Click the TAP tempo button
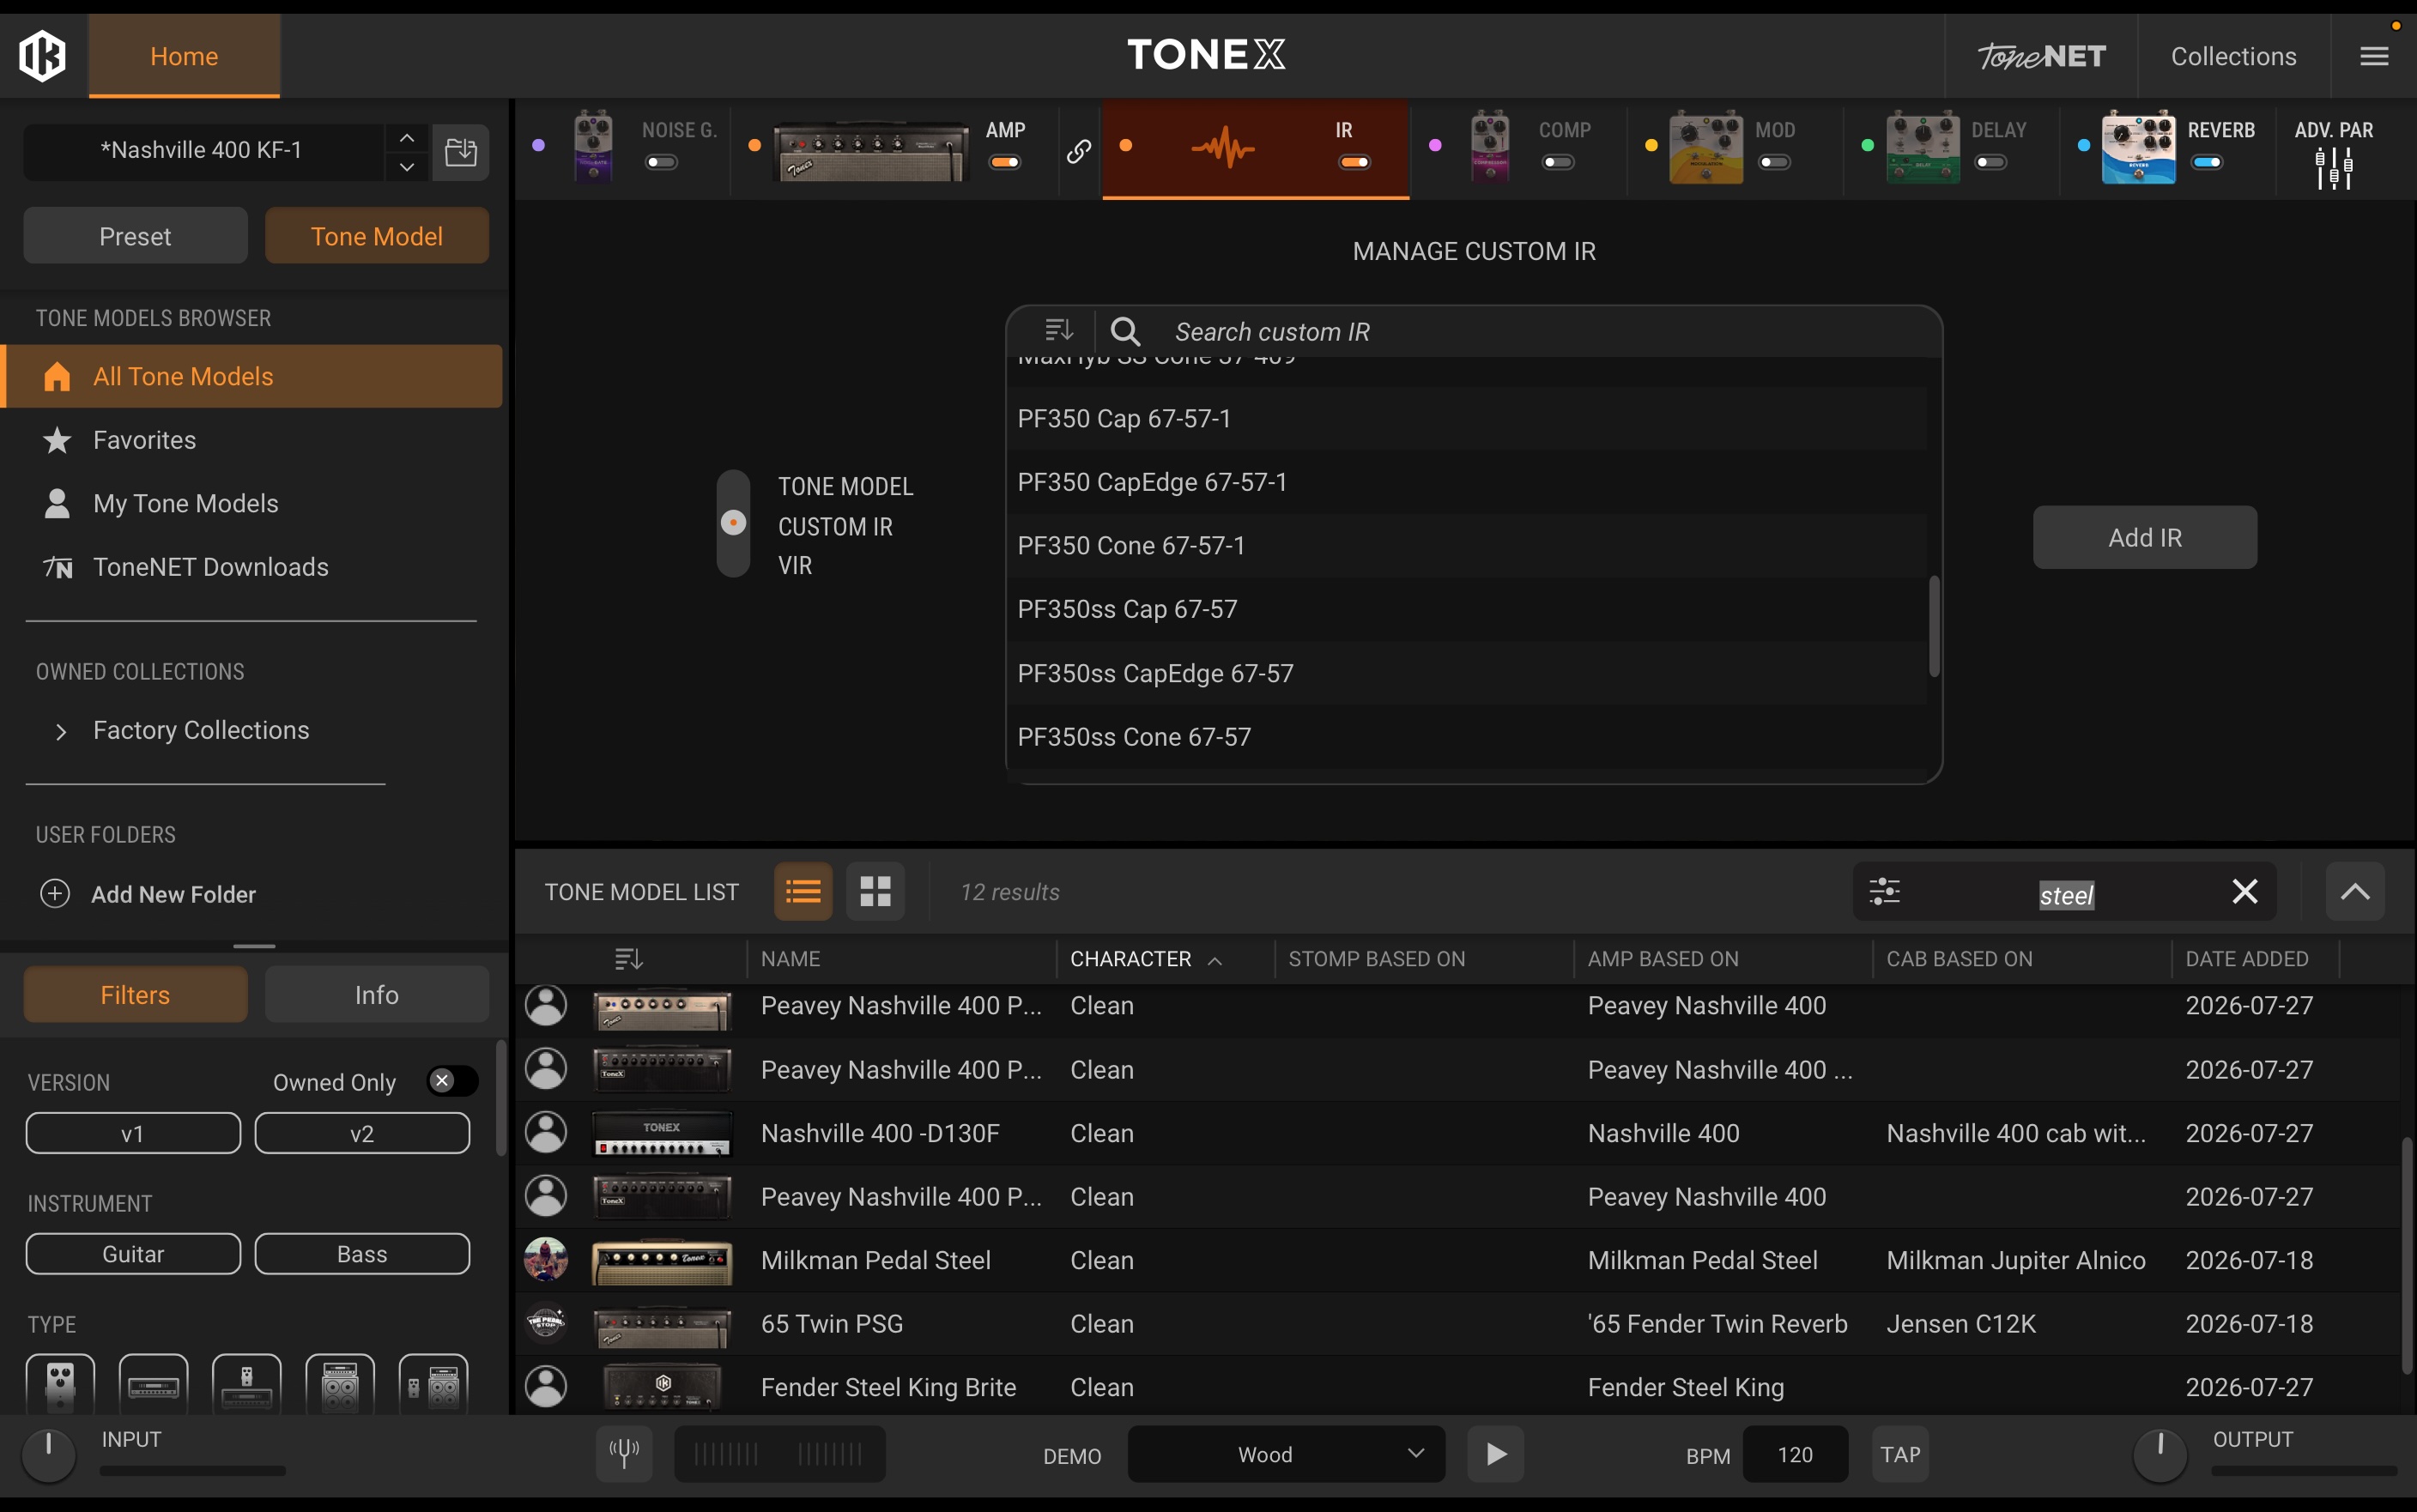 [x=1900, y=1454]
